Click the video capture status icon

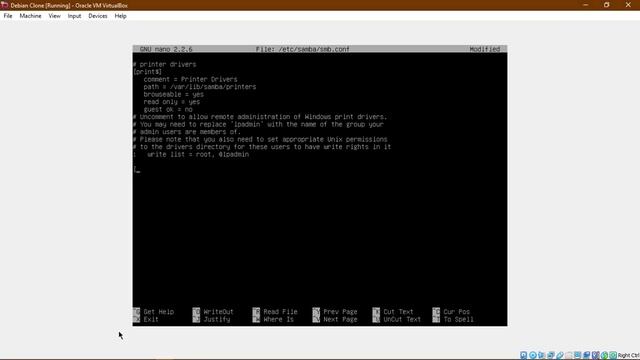pos(587,355)
